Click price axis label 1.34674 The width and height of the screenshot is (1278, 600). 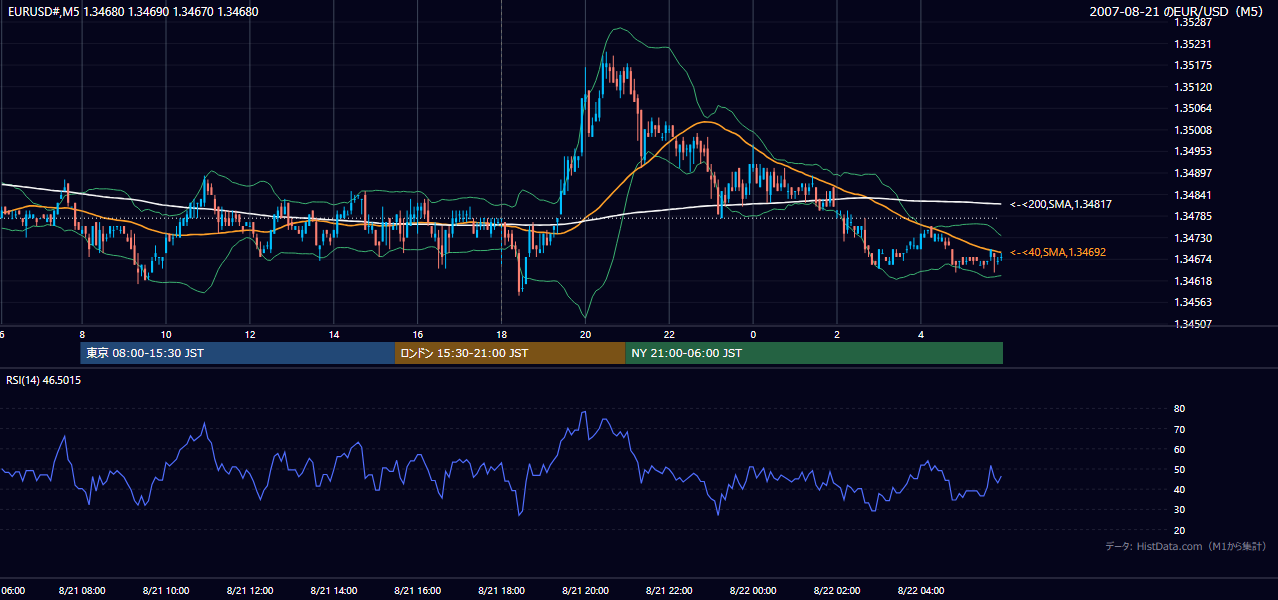pos(1194,259)
